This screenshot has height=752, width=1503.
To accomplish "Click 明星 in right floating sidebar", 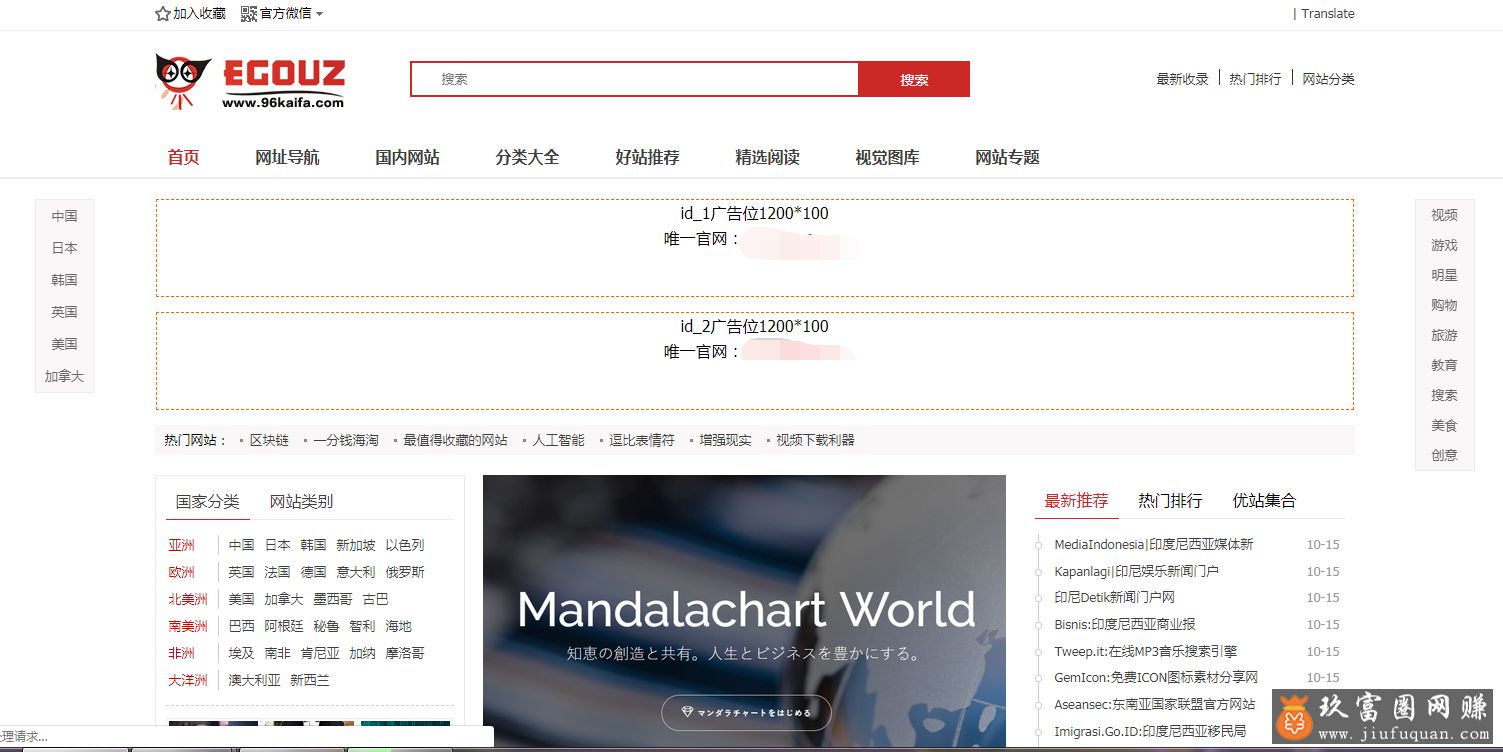I will click(1444, 275).
